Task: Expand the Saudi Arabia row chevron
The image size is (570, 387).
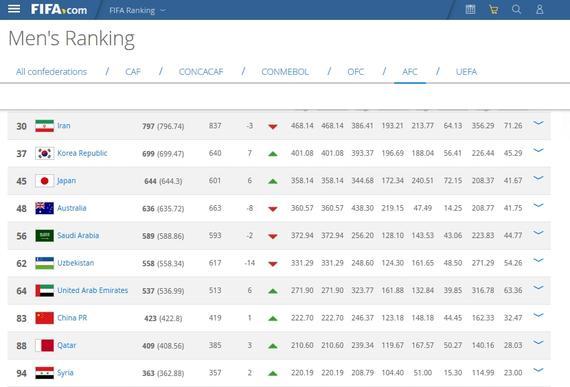Action: tap(538, 233)
